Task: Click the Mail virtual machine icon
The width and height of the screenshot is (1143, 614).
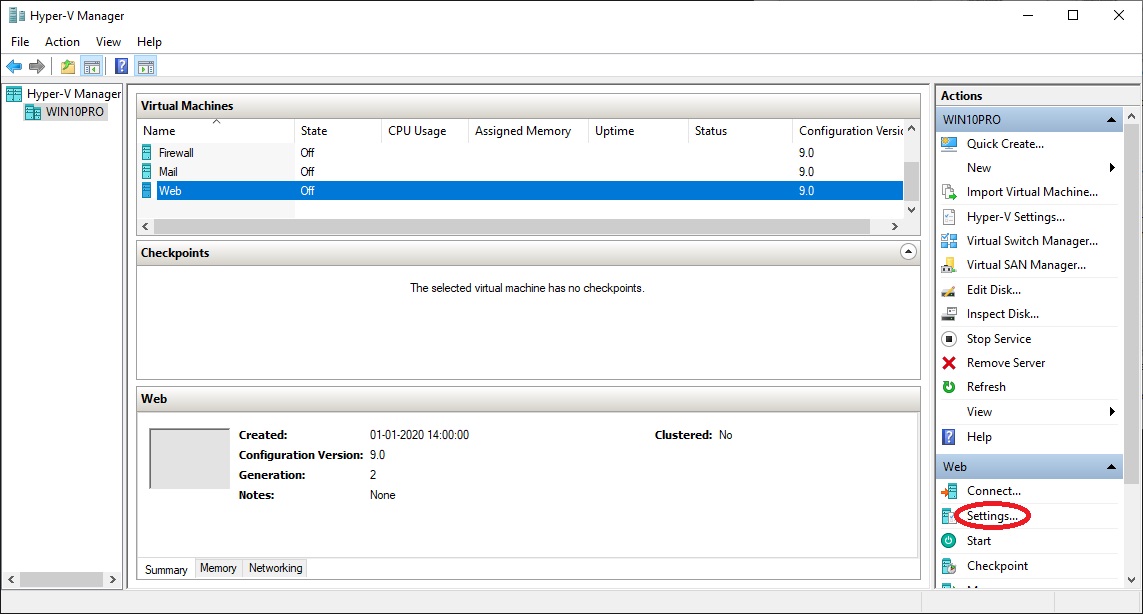Action: pos(147,171)
